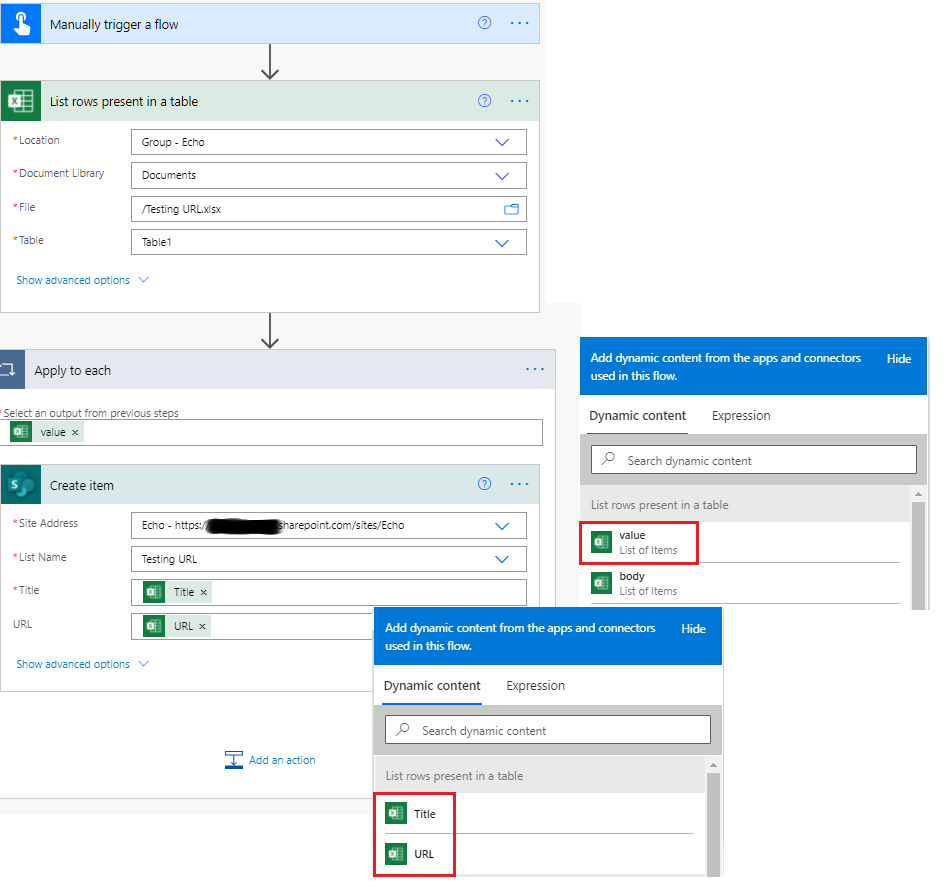Expand the Location dropdown
The width and height of the screenshot is (946, 889).
coord(502,142)
